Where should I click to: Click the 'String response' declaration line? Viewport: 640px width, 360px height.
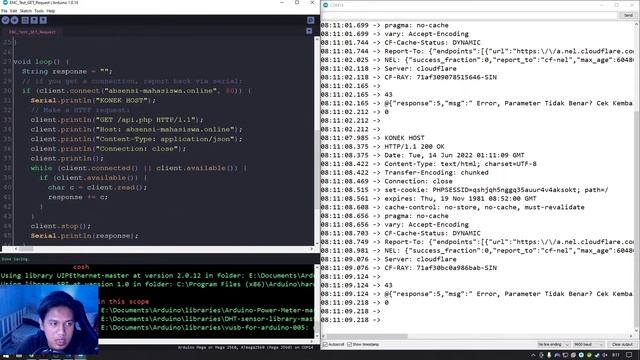pos(67,71)
